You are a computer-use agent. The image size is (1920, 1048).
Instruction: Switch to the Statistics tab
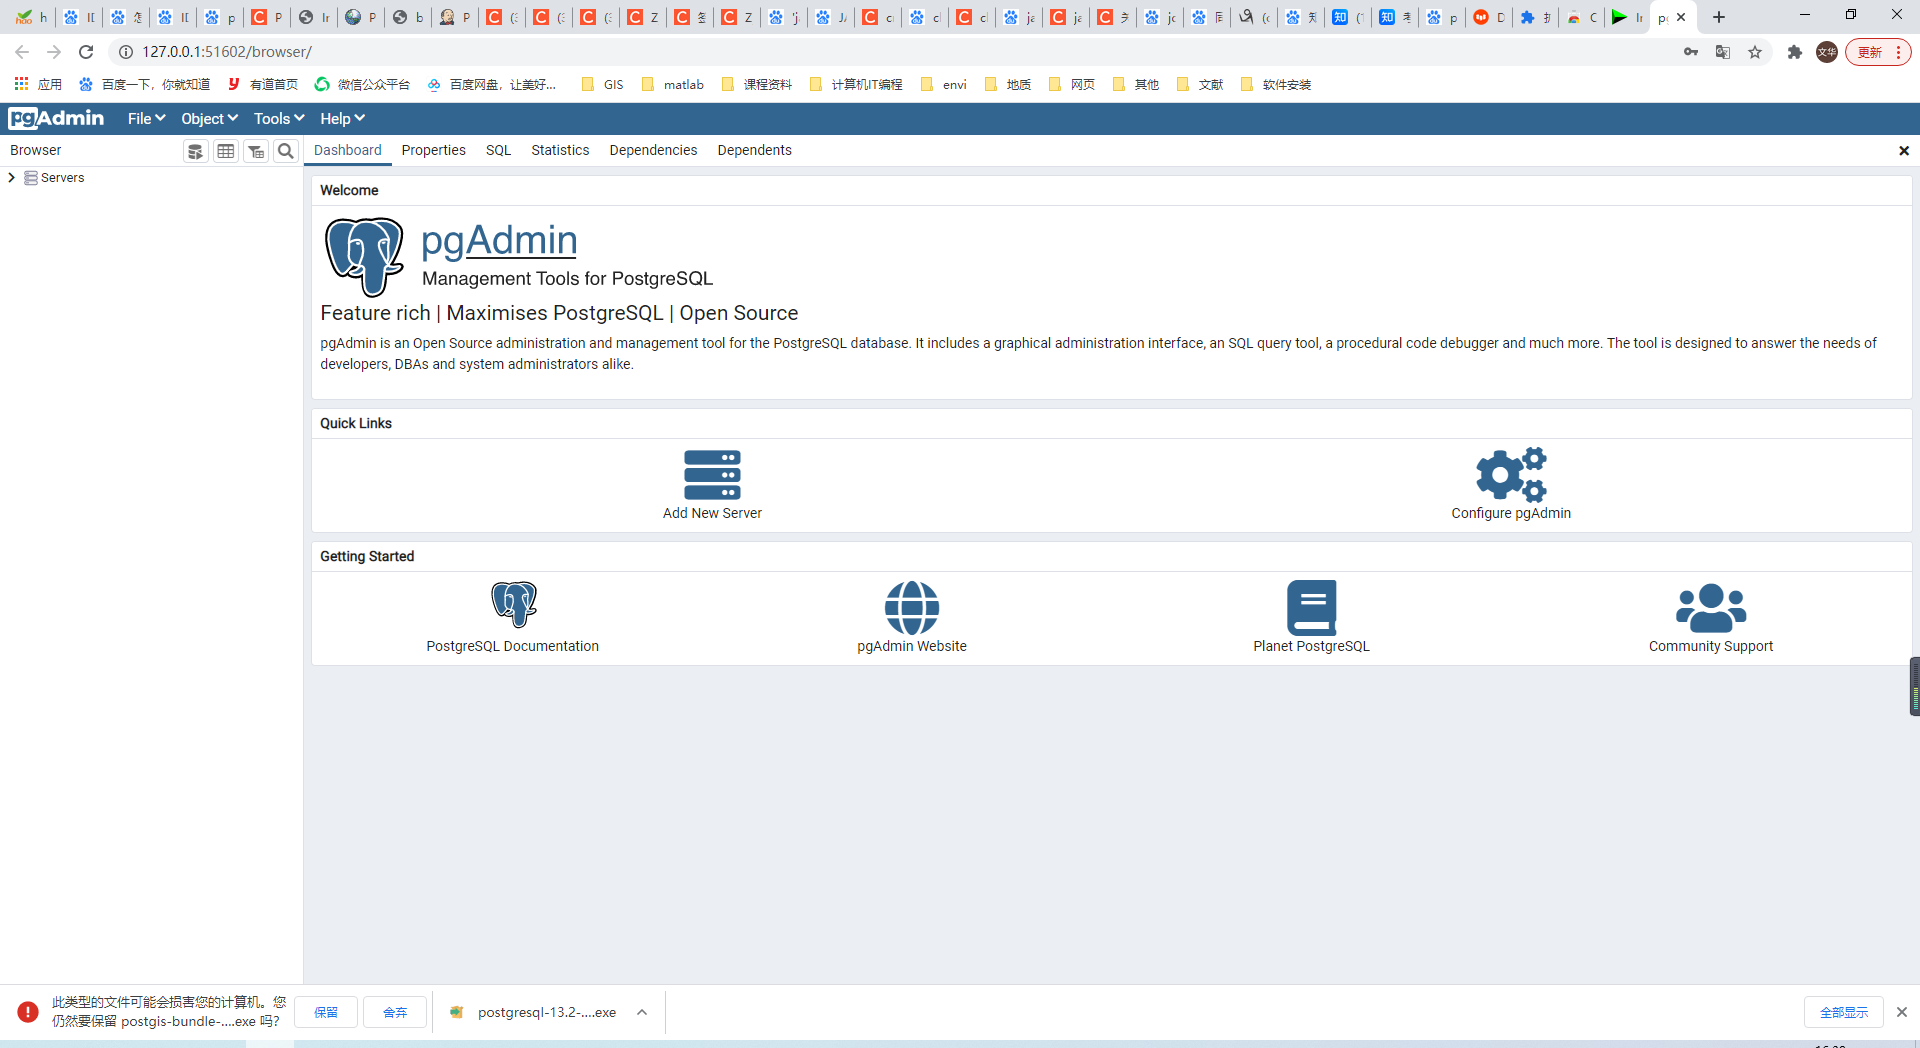560,150
